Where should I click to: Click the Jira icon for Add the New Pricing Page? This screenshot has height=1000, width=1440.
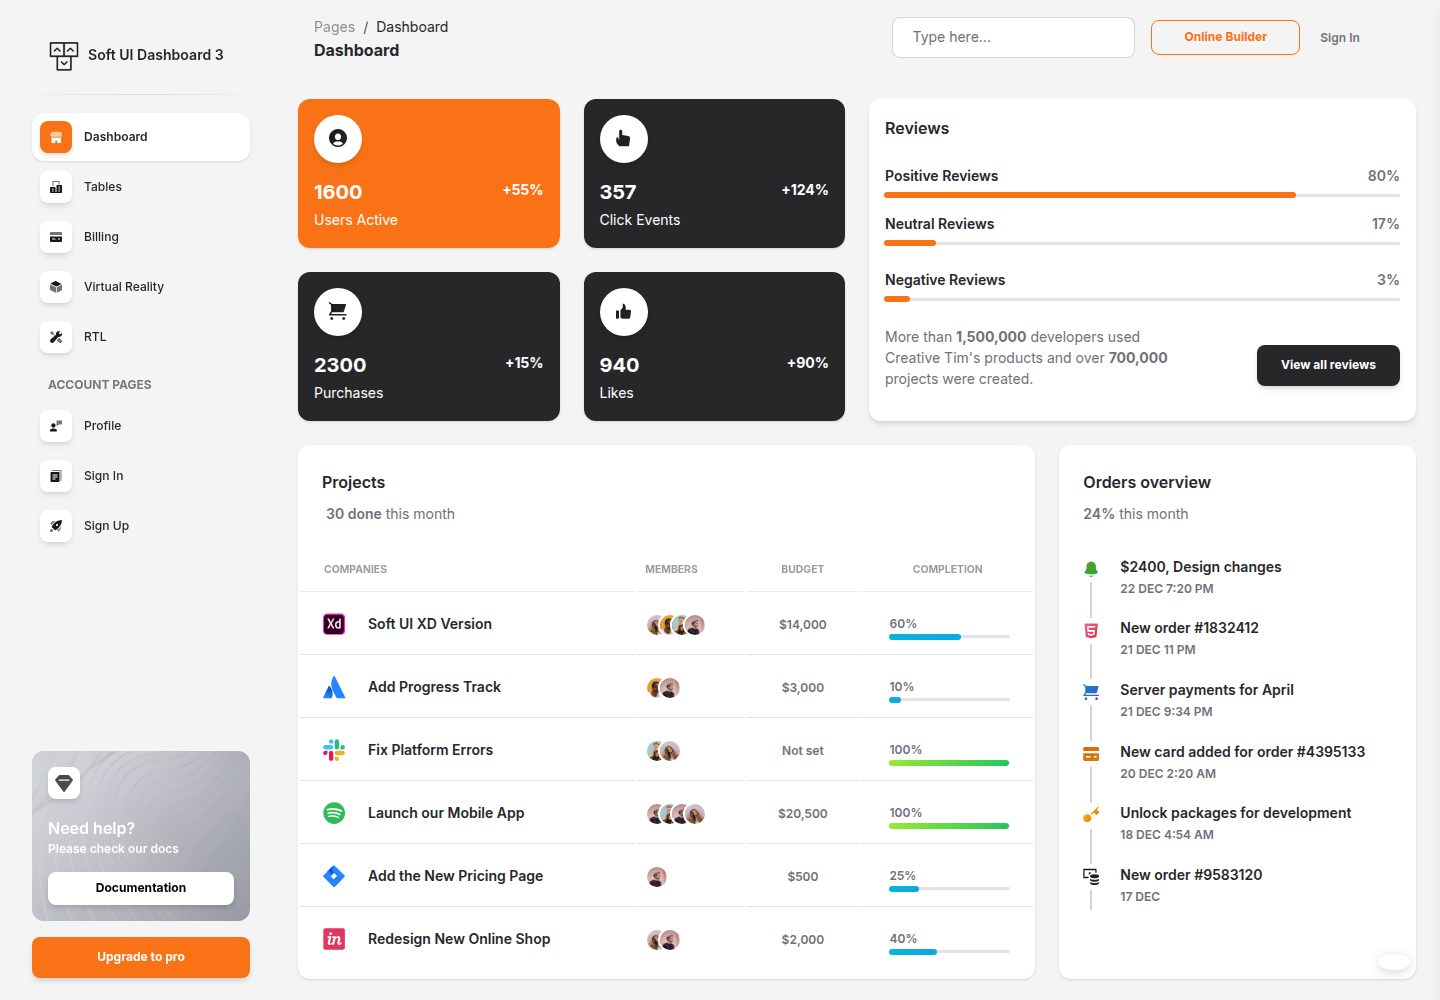pyautogui.click(x=334, y=876)
